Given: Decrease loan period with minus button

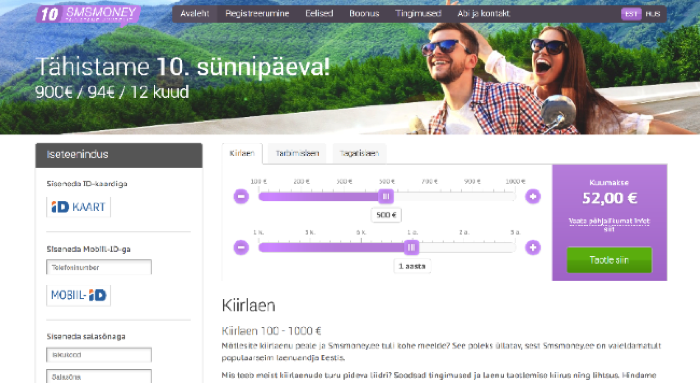Looking at the screenshot, I should pos(241,247).
